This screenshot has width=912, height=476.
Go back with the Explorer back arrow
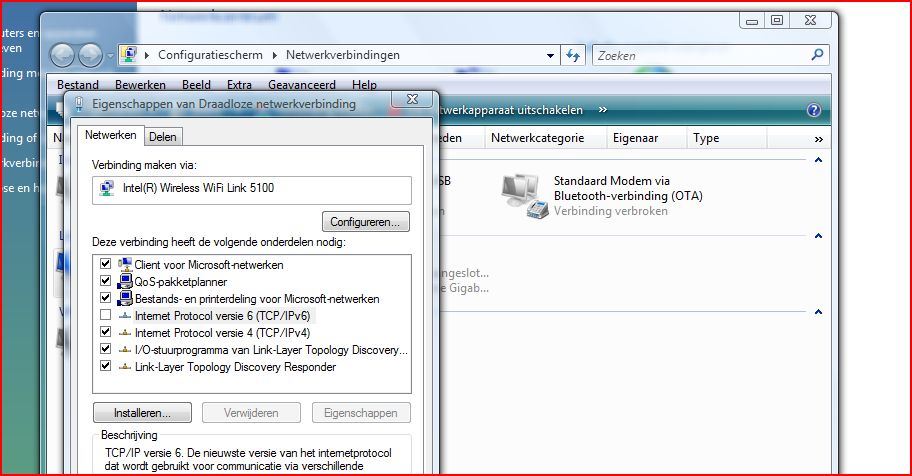pyautogui.click(x=62, y=56)
